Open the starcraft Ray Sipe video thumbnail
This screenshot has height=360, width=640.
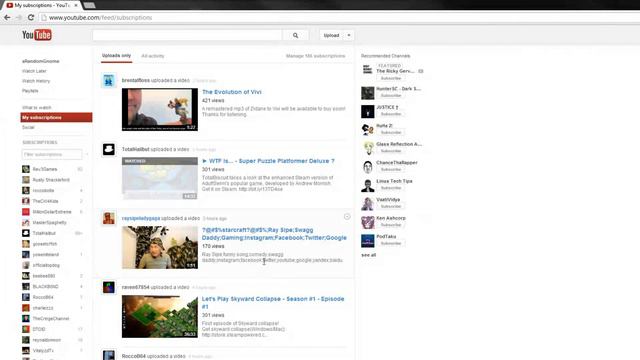point(160,247)
